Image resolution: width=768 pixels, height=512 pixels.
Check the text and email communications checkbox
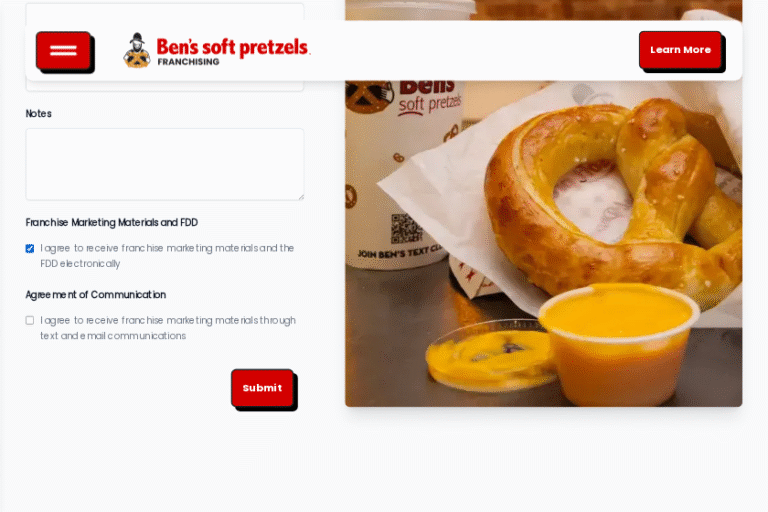coord(30,320)
